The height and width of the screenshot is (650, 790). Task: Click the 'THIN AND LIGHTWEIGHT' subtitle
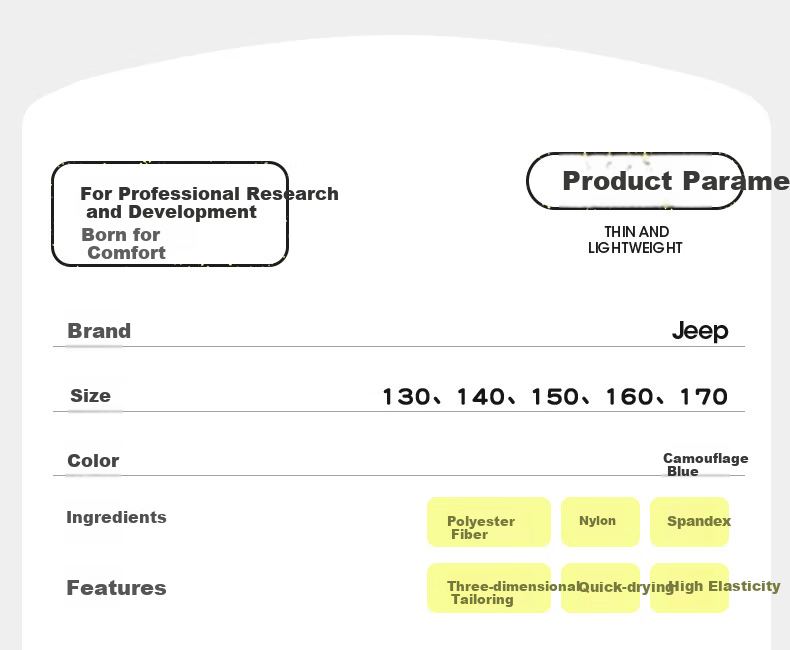tap(635, 240)
